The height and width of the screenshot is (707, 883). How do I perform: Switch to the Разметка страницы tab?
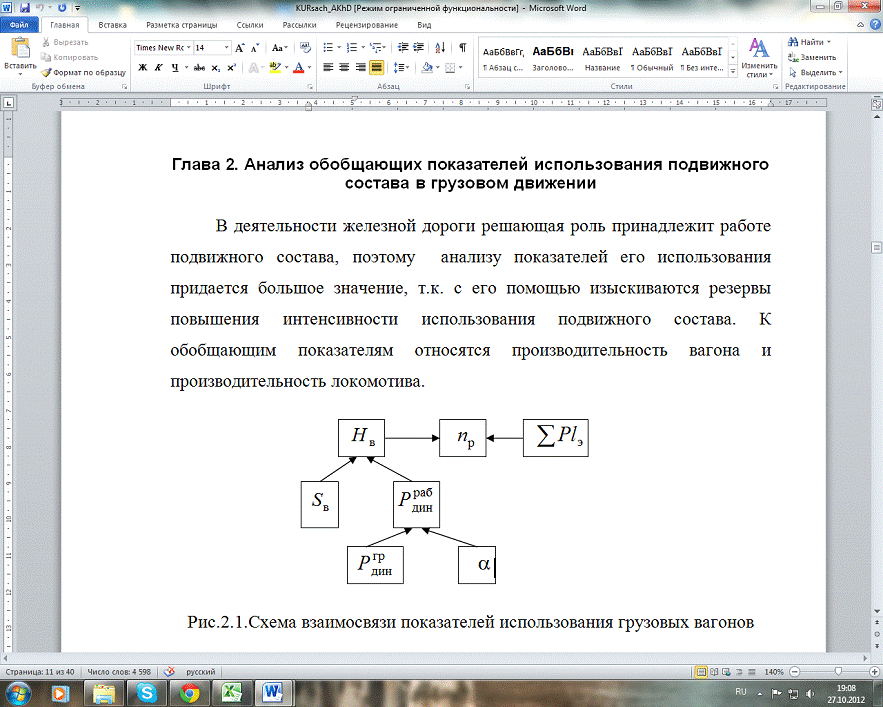[x=181, y=25]
